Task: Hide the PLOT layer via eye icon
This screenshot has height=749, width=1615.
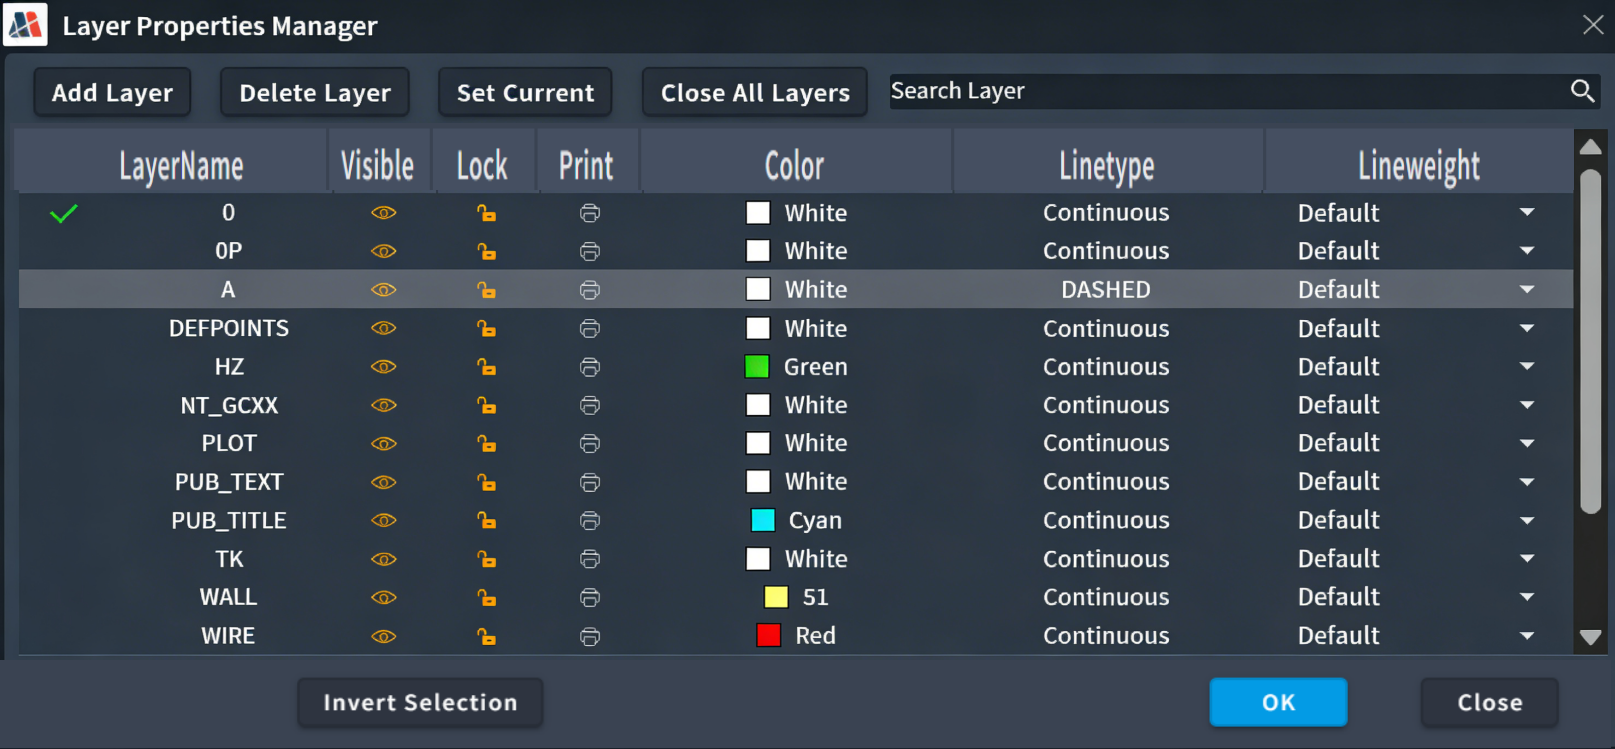Action: pyautogui.click(x=384, y=444)
